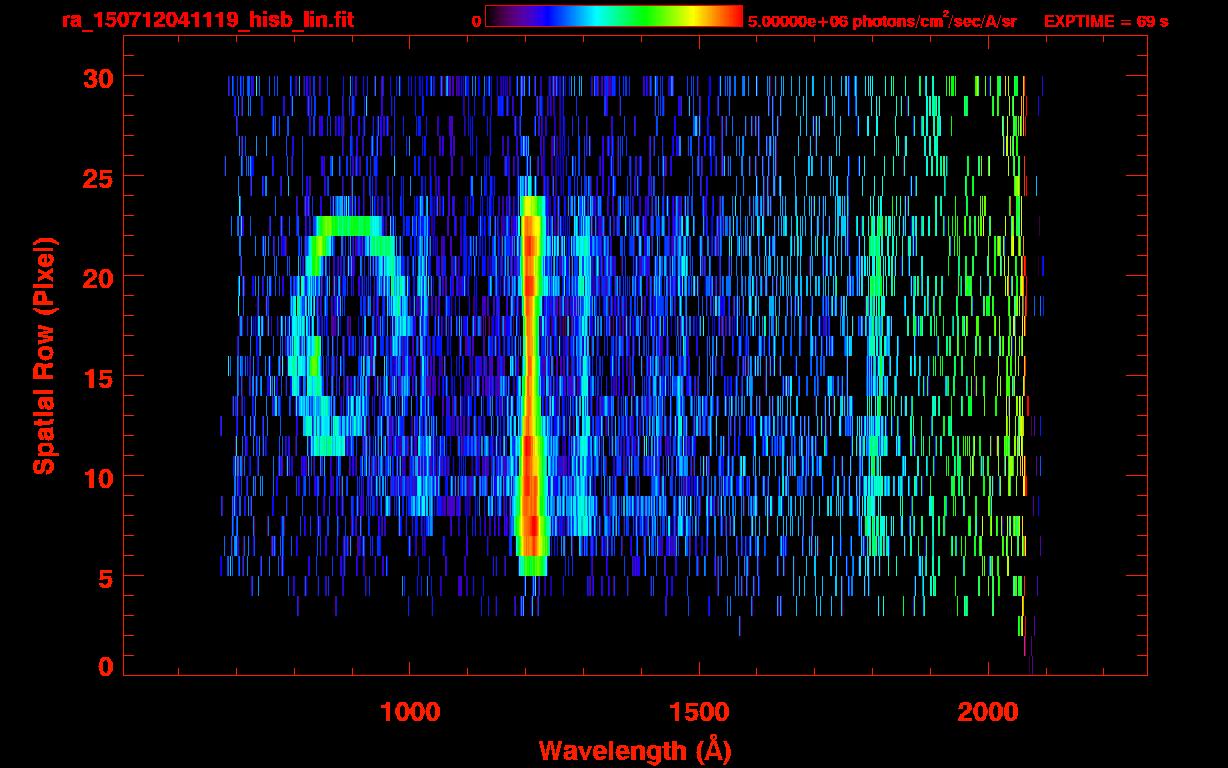Viewport: 1228px width, 768px height.
Task: Click the y-axis tick label 30
Action: point(97,77)
